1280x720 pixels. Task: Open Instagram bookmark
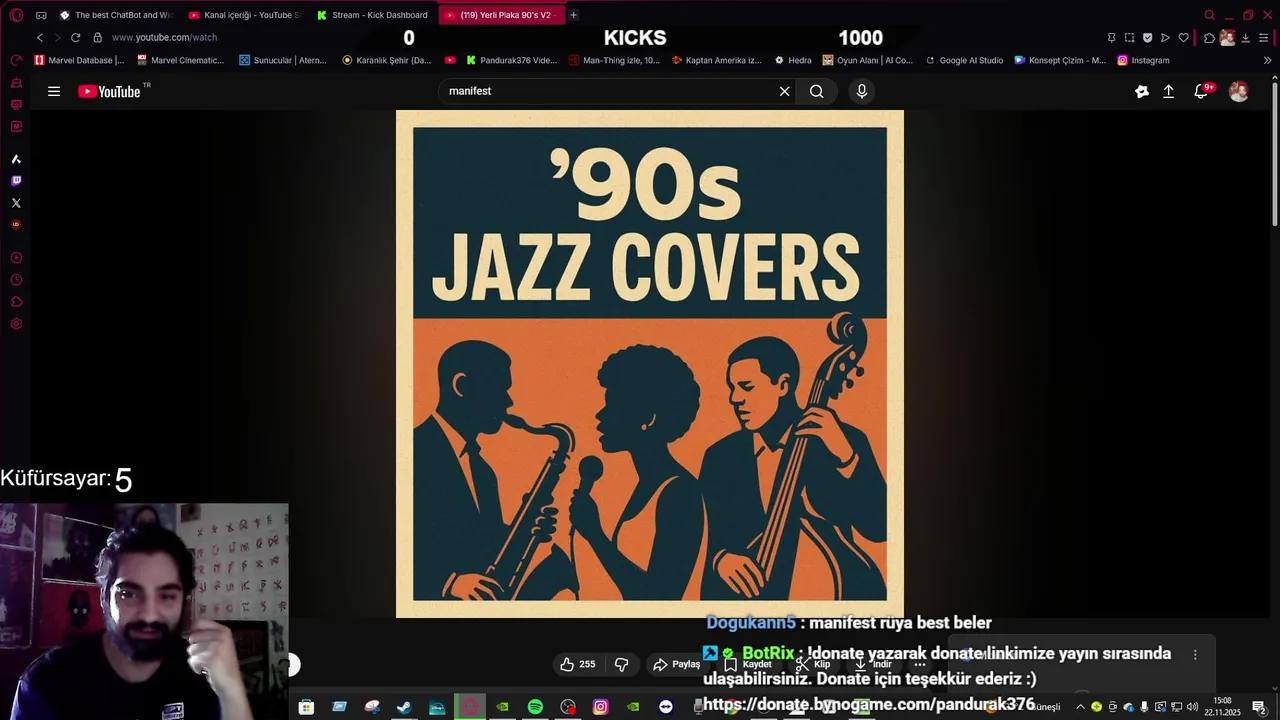1143,60
